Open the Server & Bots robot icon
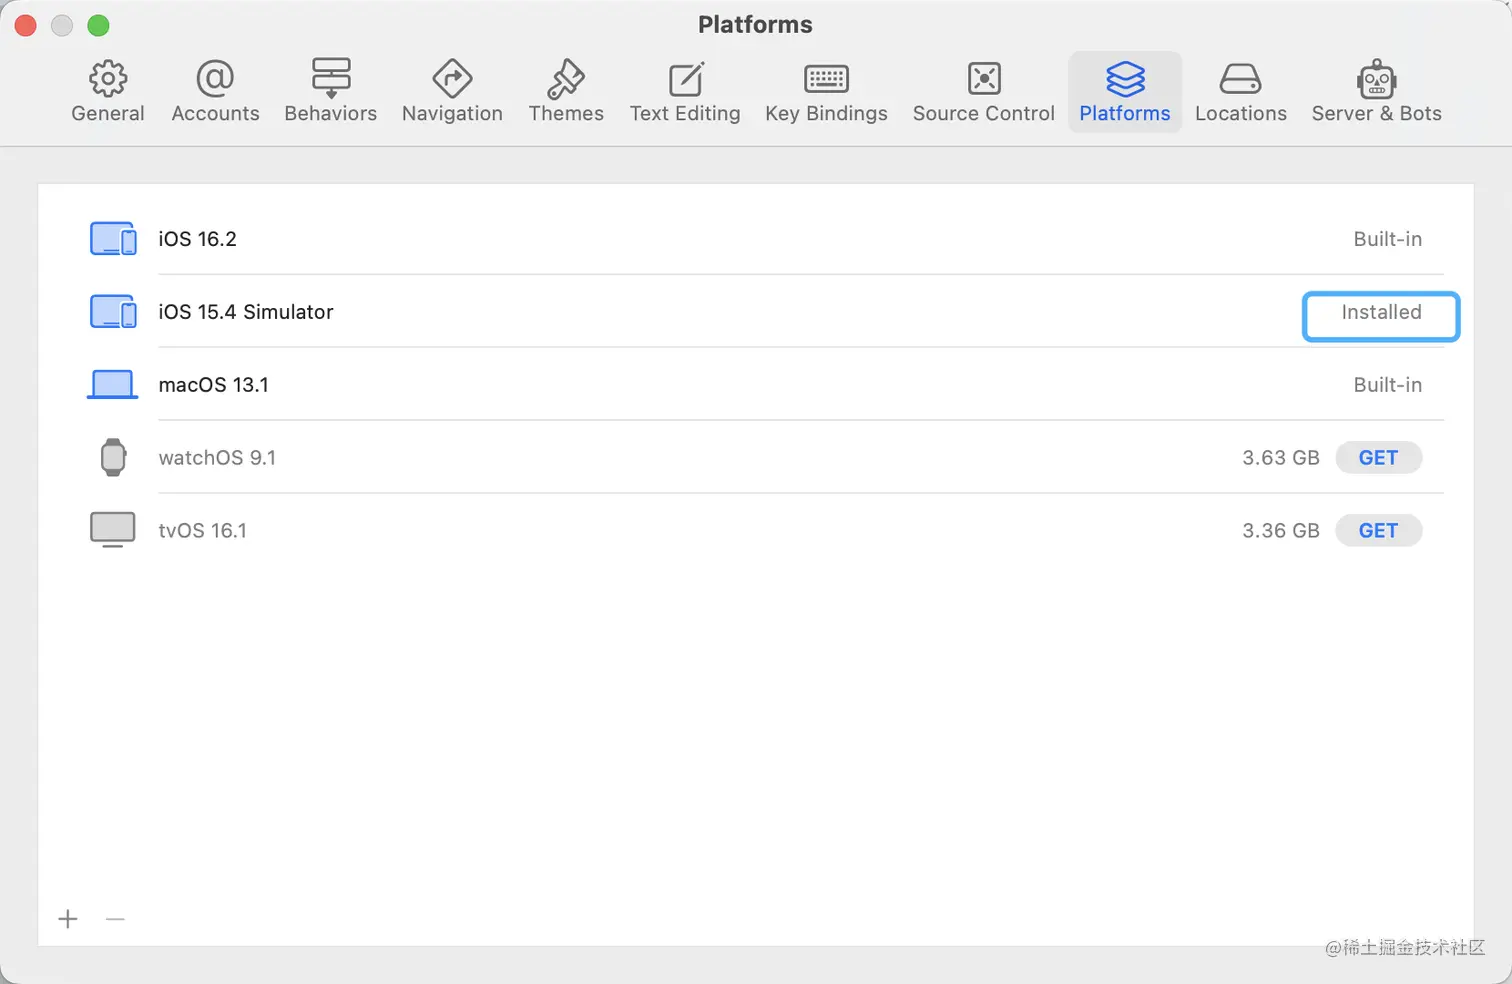 [1377, 78]
